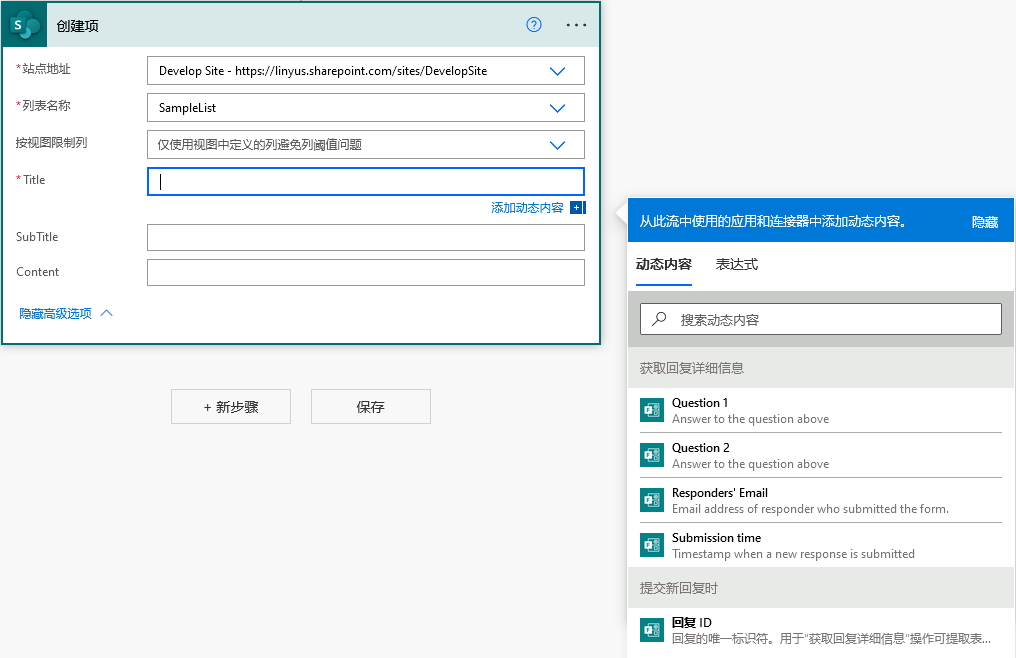This screenshot has height=658, width=1016.
Task: Expand the 列表名称 dropdown arrow
Action: point(557,108)
